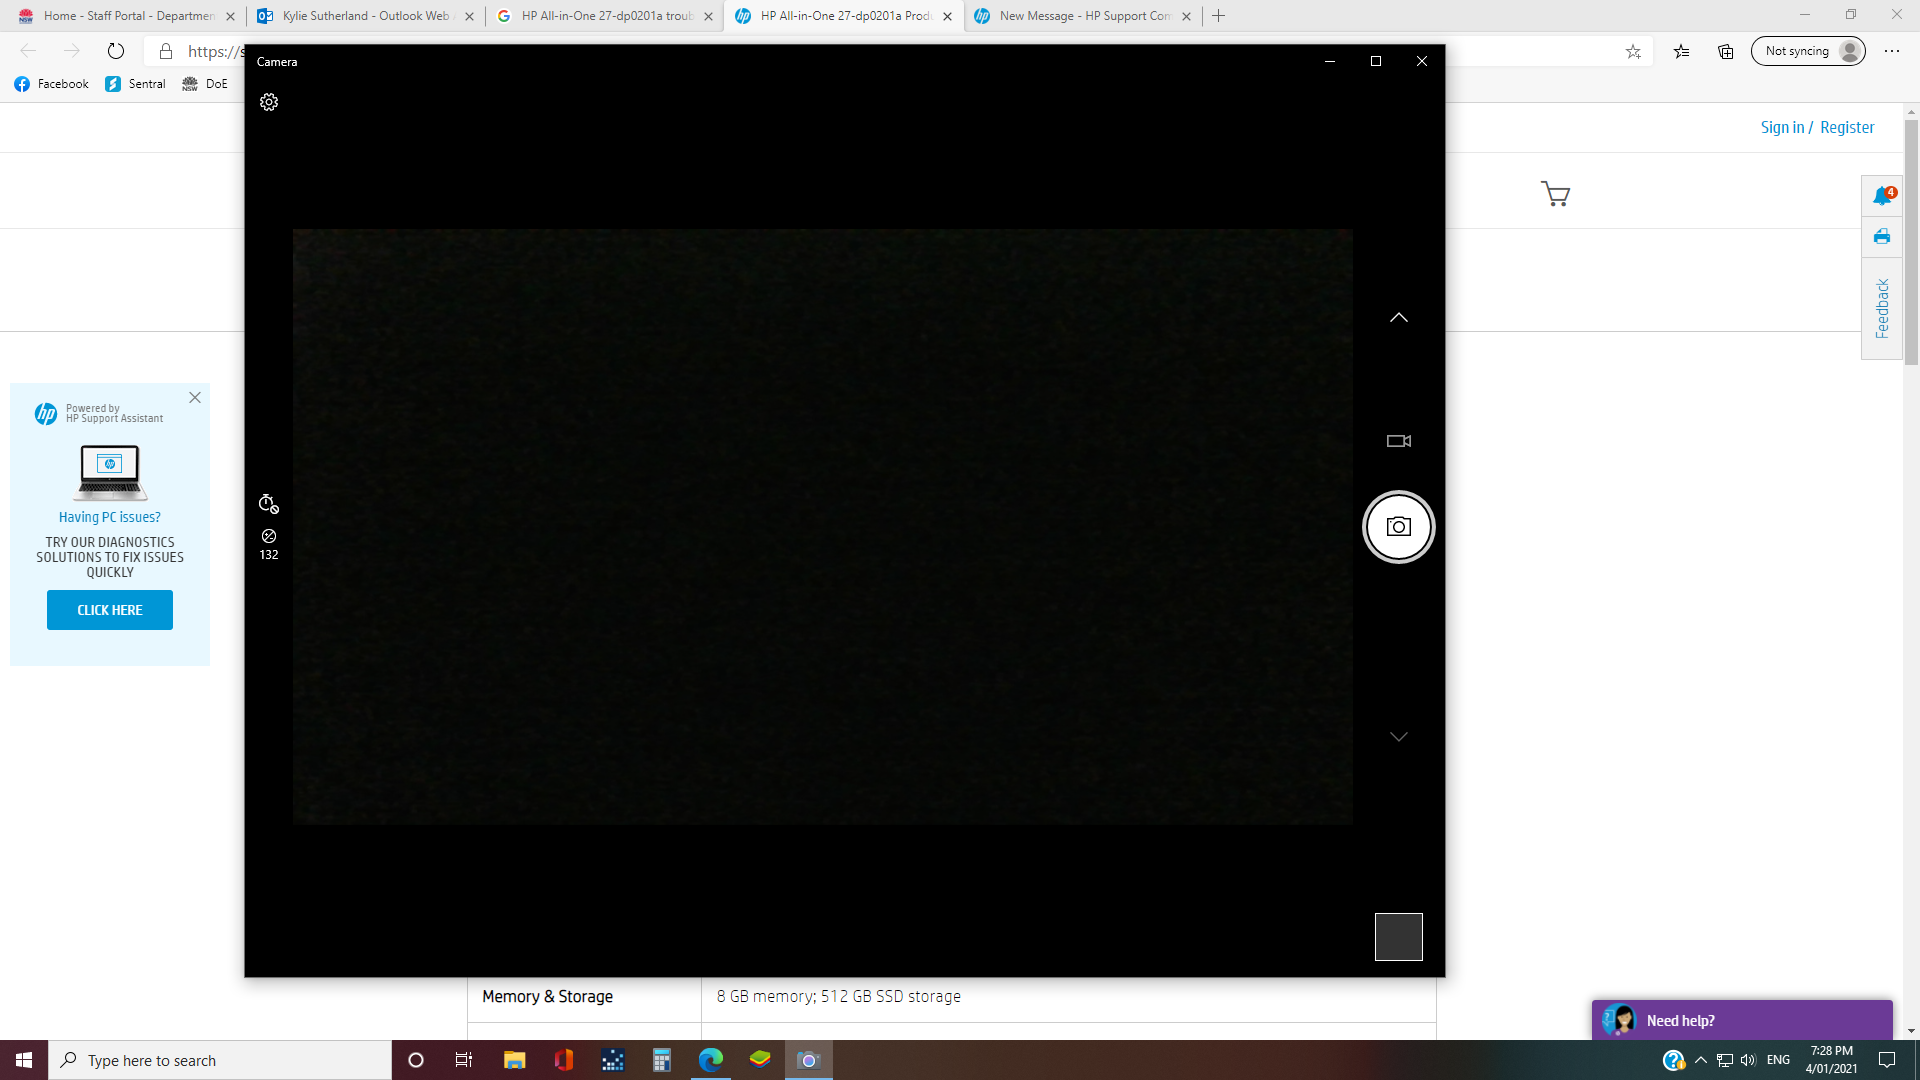This screenshot has width=1920, height=1080.
Task: Click the notification bell showing 4 alerts
Action: pyautogui.click(x=1881, y=196)
